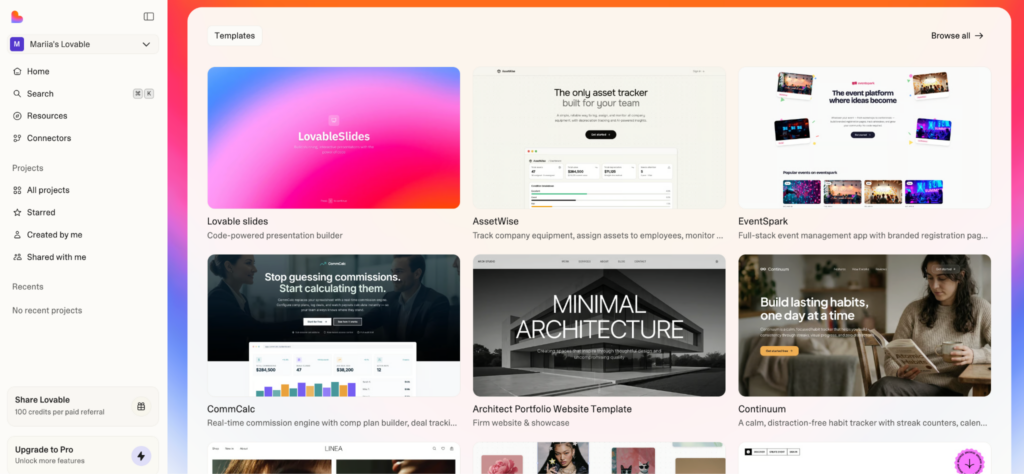Open the AssetWise template preview
This screenshot has height=474, width=1024.
(599, 138)
